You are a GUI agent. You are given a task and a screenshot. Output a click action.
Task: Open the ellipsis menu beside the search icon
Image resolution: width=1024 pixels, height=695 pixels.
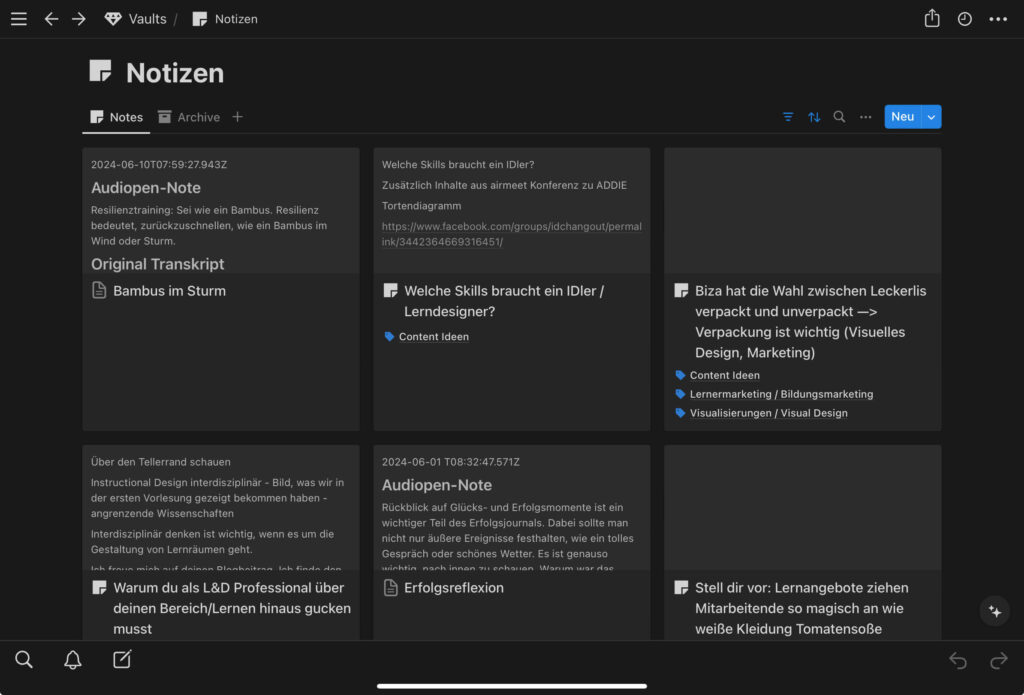(865, 117)
